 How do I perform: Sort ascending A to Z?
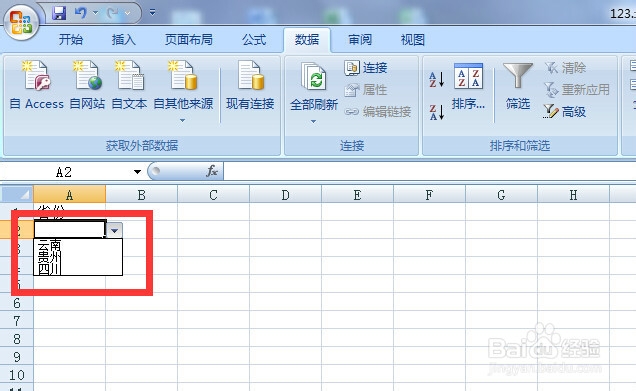(x=436, y=79)
